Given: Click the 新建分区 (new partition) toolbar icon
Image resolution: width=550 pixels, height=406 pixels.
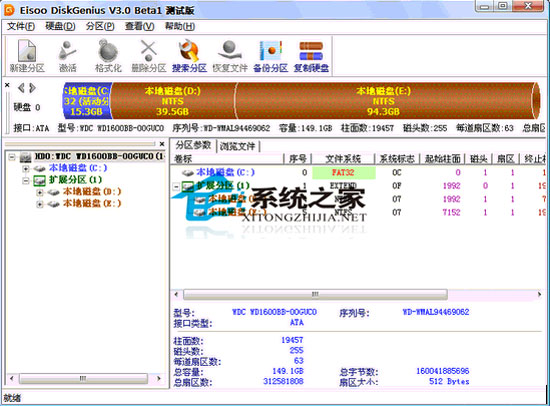Looking at the screenshot, I should pos(27,56).
